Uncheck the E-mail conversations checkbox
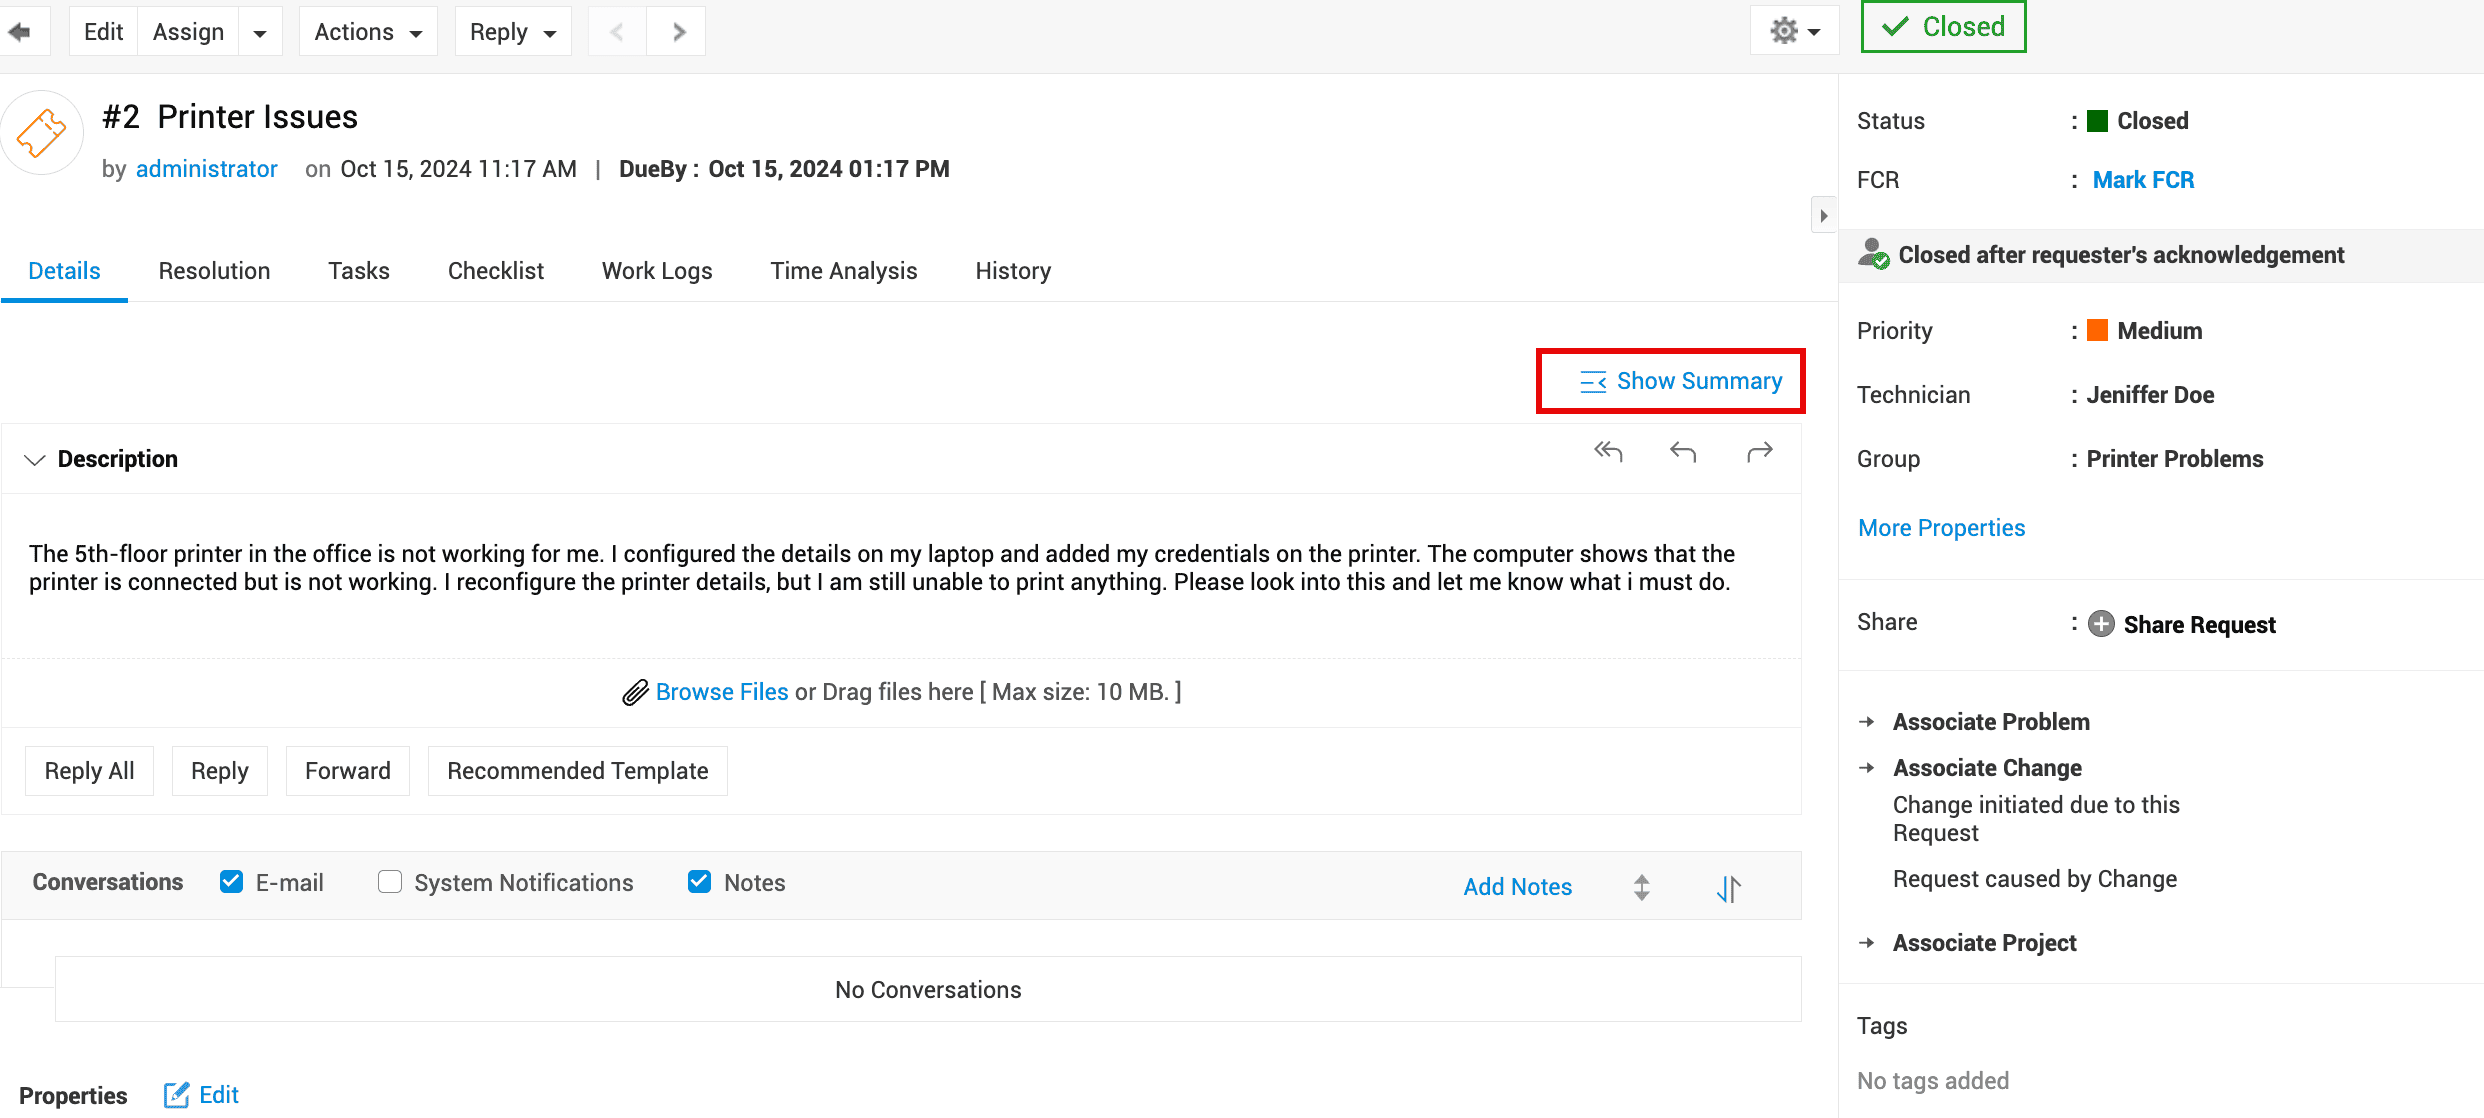Image resolution: width=2484 pixels, height=1118 pixels. [231, 882]
